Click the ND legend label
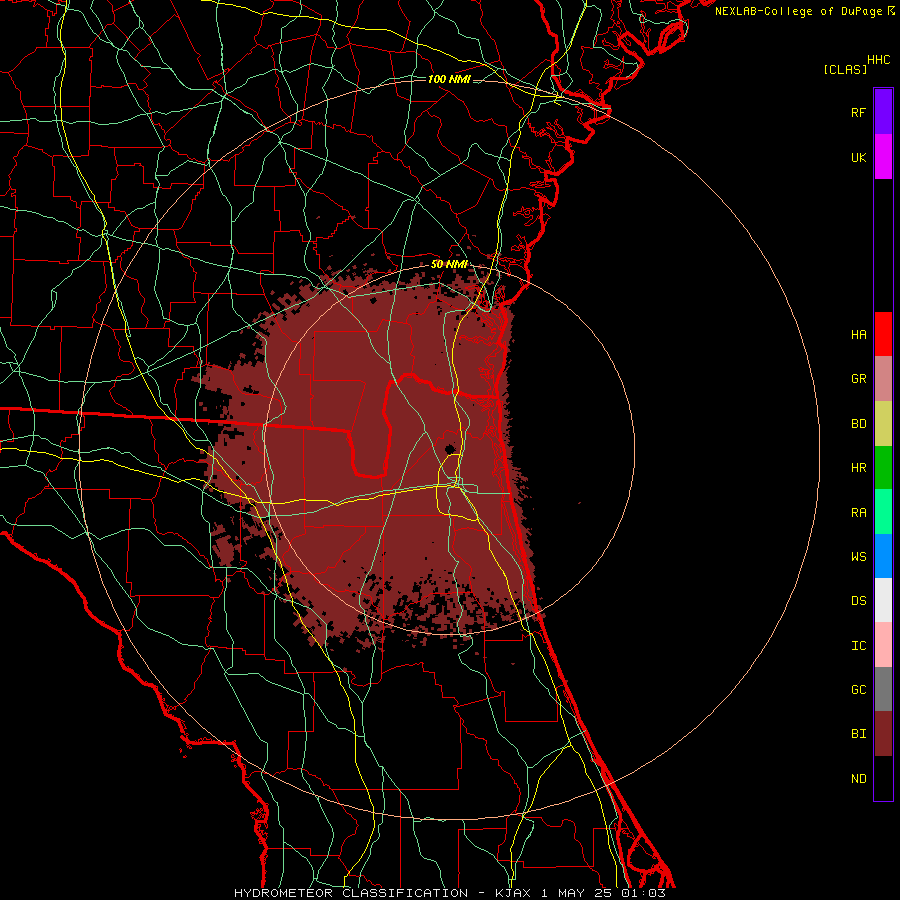This screenshot has height=900, width=900. (x=858, y=779)
